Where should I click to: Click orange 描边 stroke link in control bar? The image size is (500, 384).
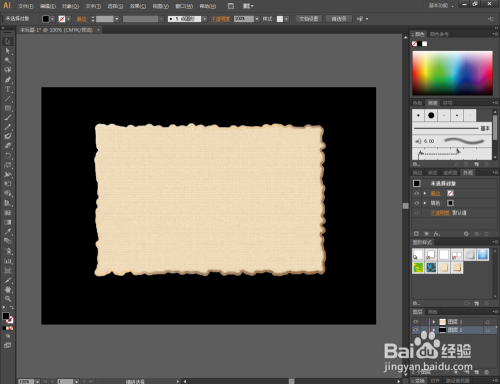(x=81, y=19)
